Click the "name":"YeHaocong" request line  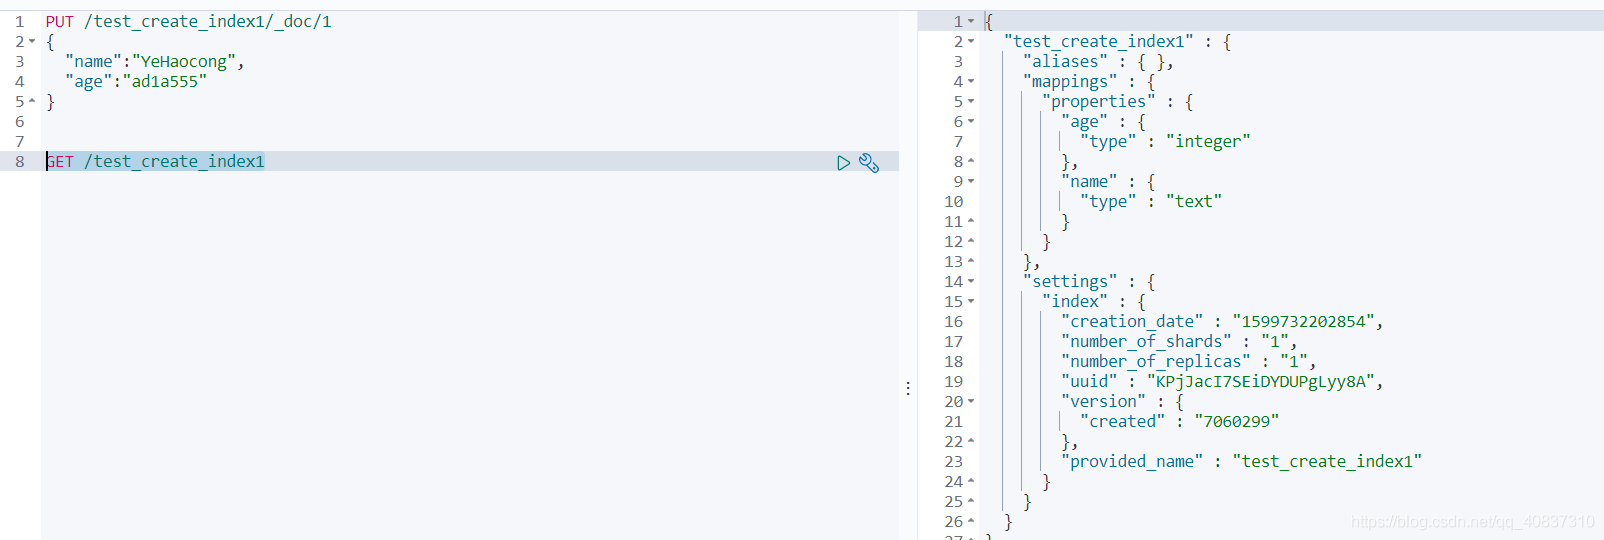coord(155,61)
